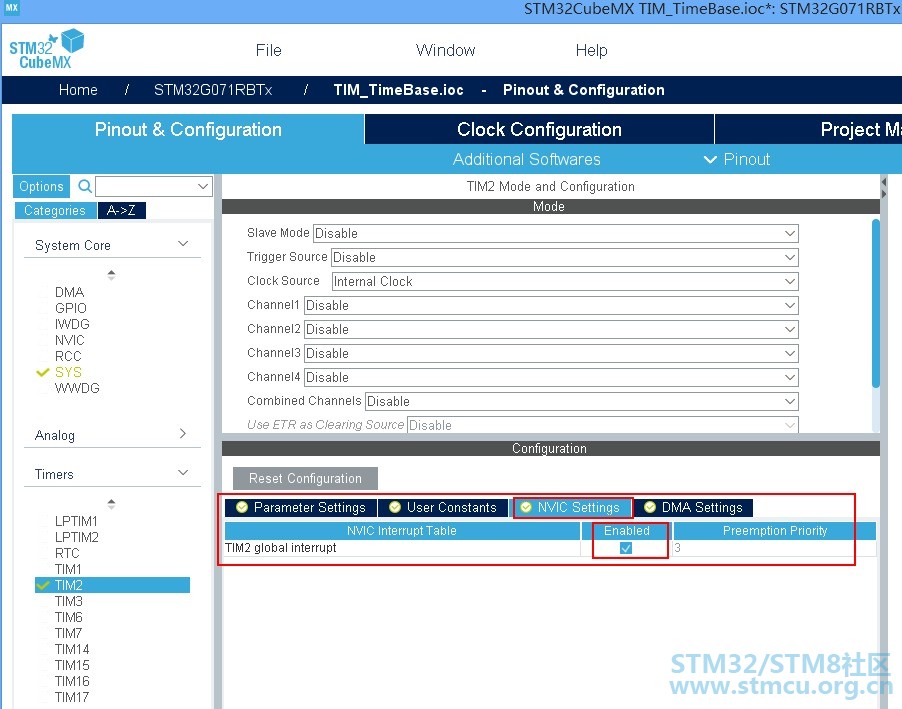Open the Combined Channels dropdown
The image size is (902, 709).
[x=582, y=401]
